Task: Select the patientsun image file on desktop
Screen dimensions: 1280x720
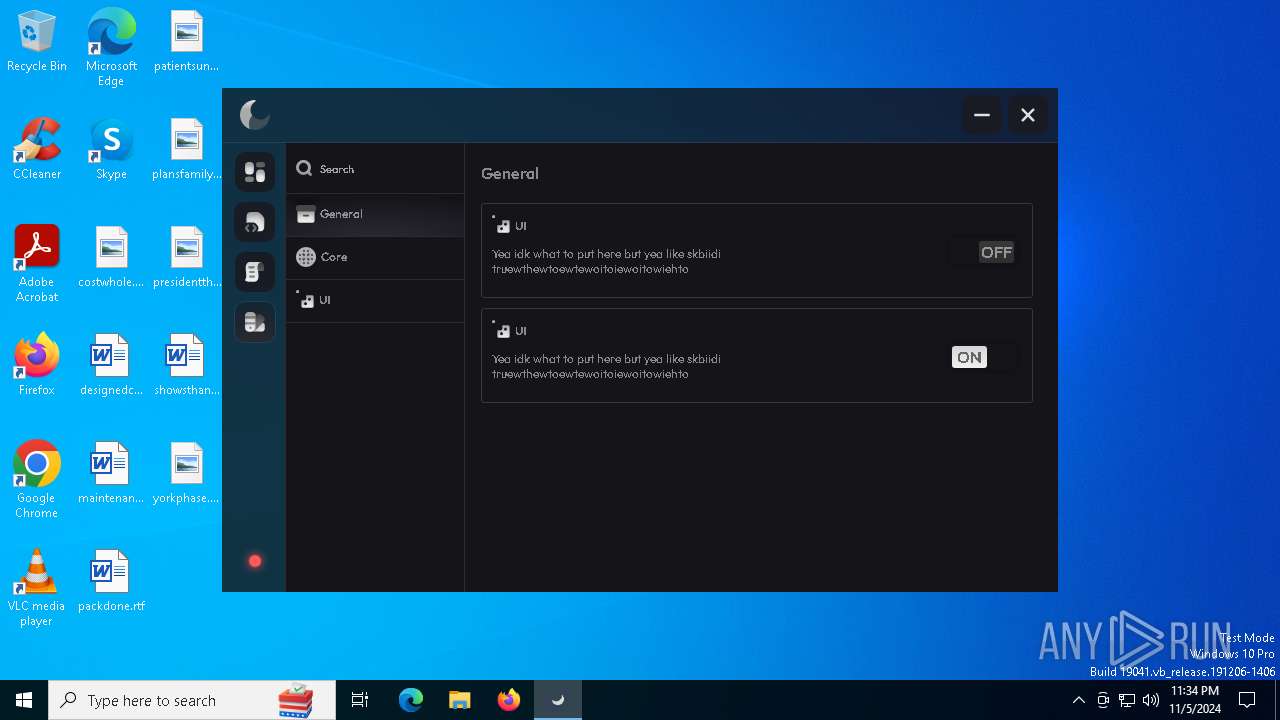Action: tap(186, 42)
